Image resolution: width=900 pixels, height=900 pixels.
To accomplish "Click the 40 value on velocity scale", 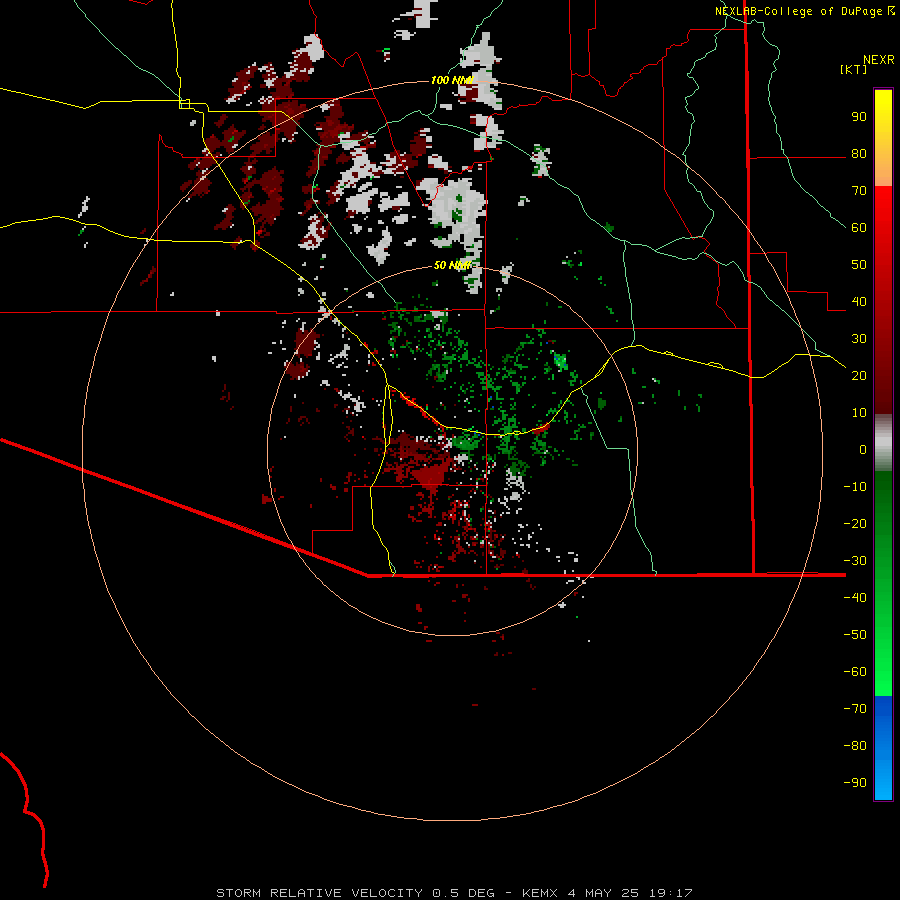I will click(x=859, y=302).
